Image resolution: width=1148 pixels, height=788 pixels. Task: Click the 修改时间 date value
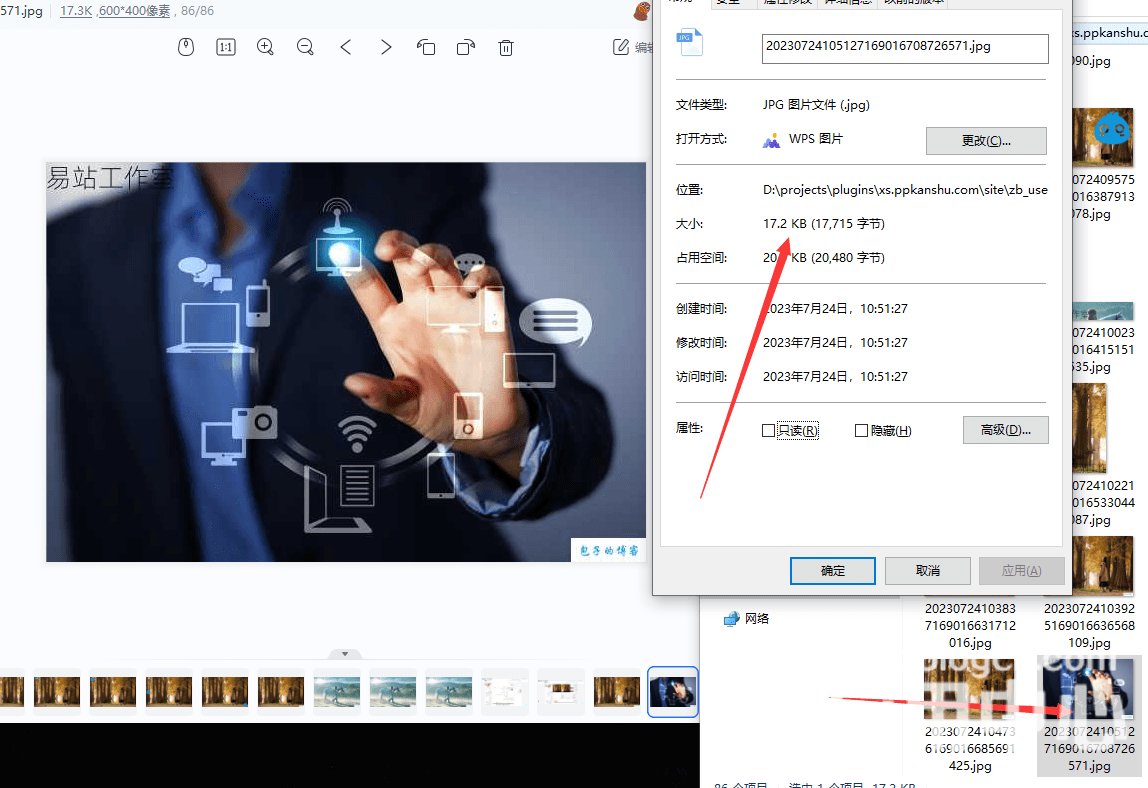pyautogui.click(x=835, y=343)
